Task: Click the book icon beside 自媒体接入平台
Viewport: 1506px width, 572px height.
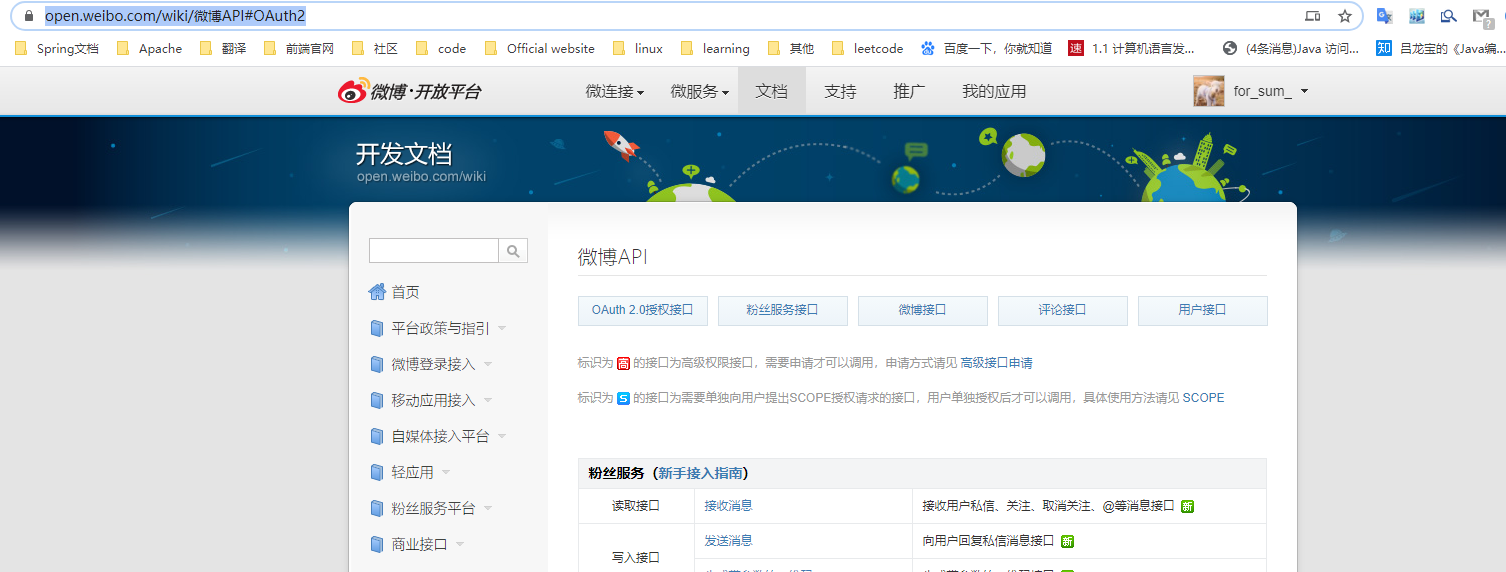Action: click(x=377, y=436)
